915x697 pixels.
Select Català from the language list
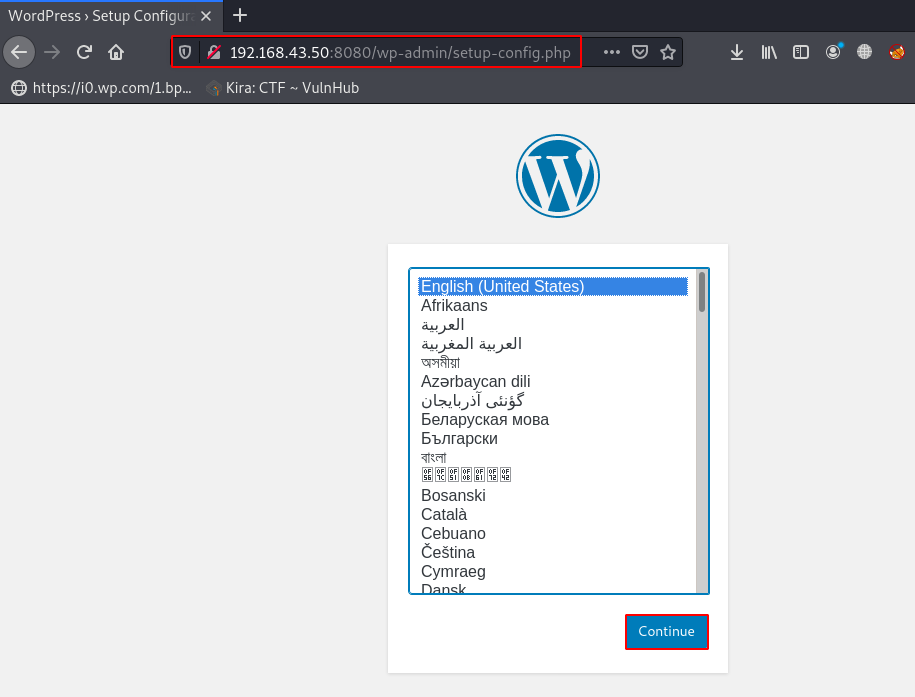[553, 514]
